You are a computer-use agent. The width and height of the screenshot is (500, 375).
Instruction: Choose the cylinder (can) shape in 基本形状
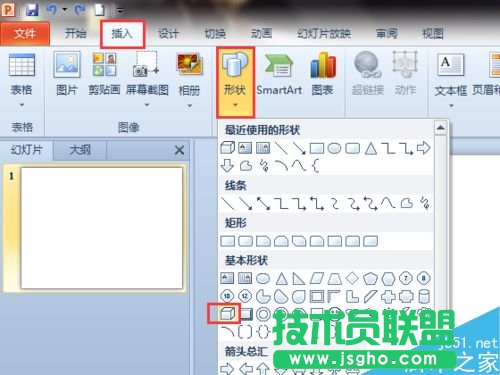pos(424,296)
